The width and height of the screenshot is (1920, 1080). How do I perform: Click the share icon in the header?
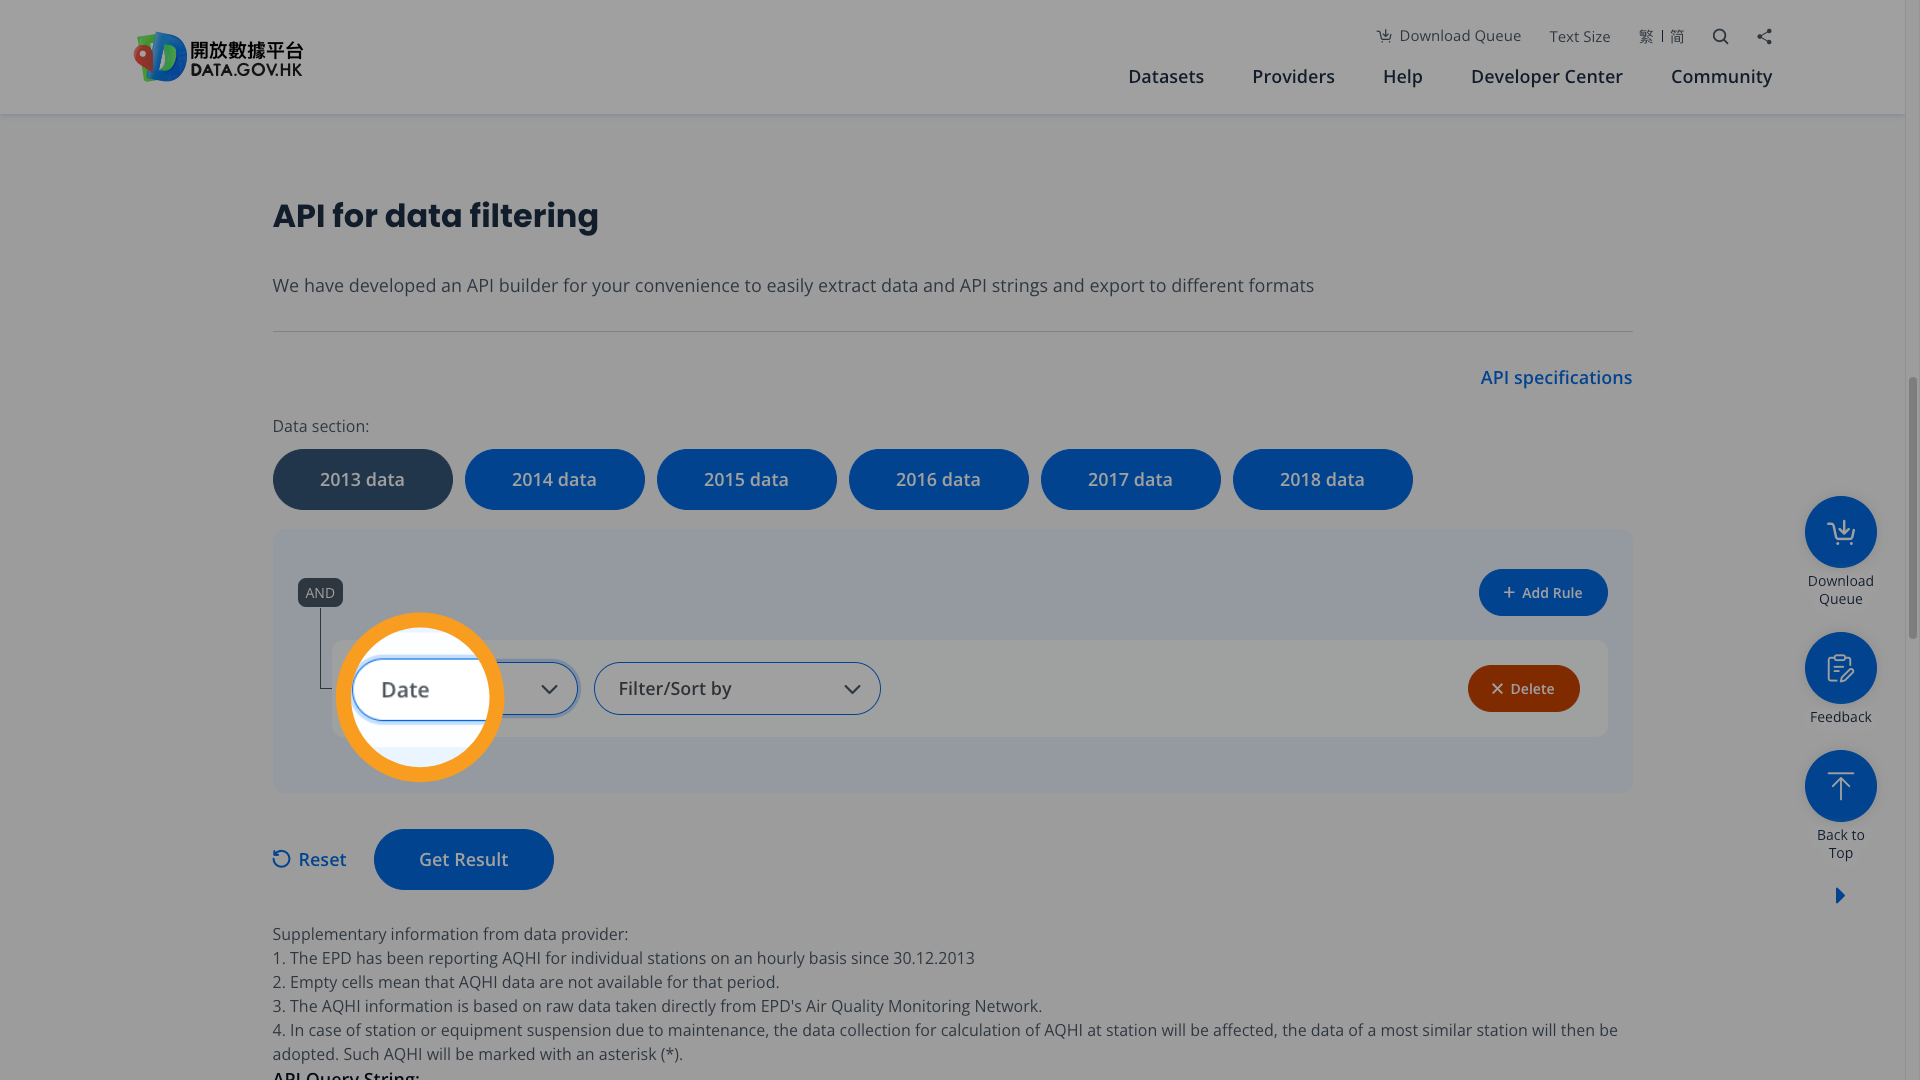(1764, 36)
